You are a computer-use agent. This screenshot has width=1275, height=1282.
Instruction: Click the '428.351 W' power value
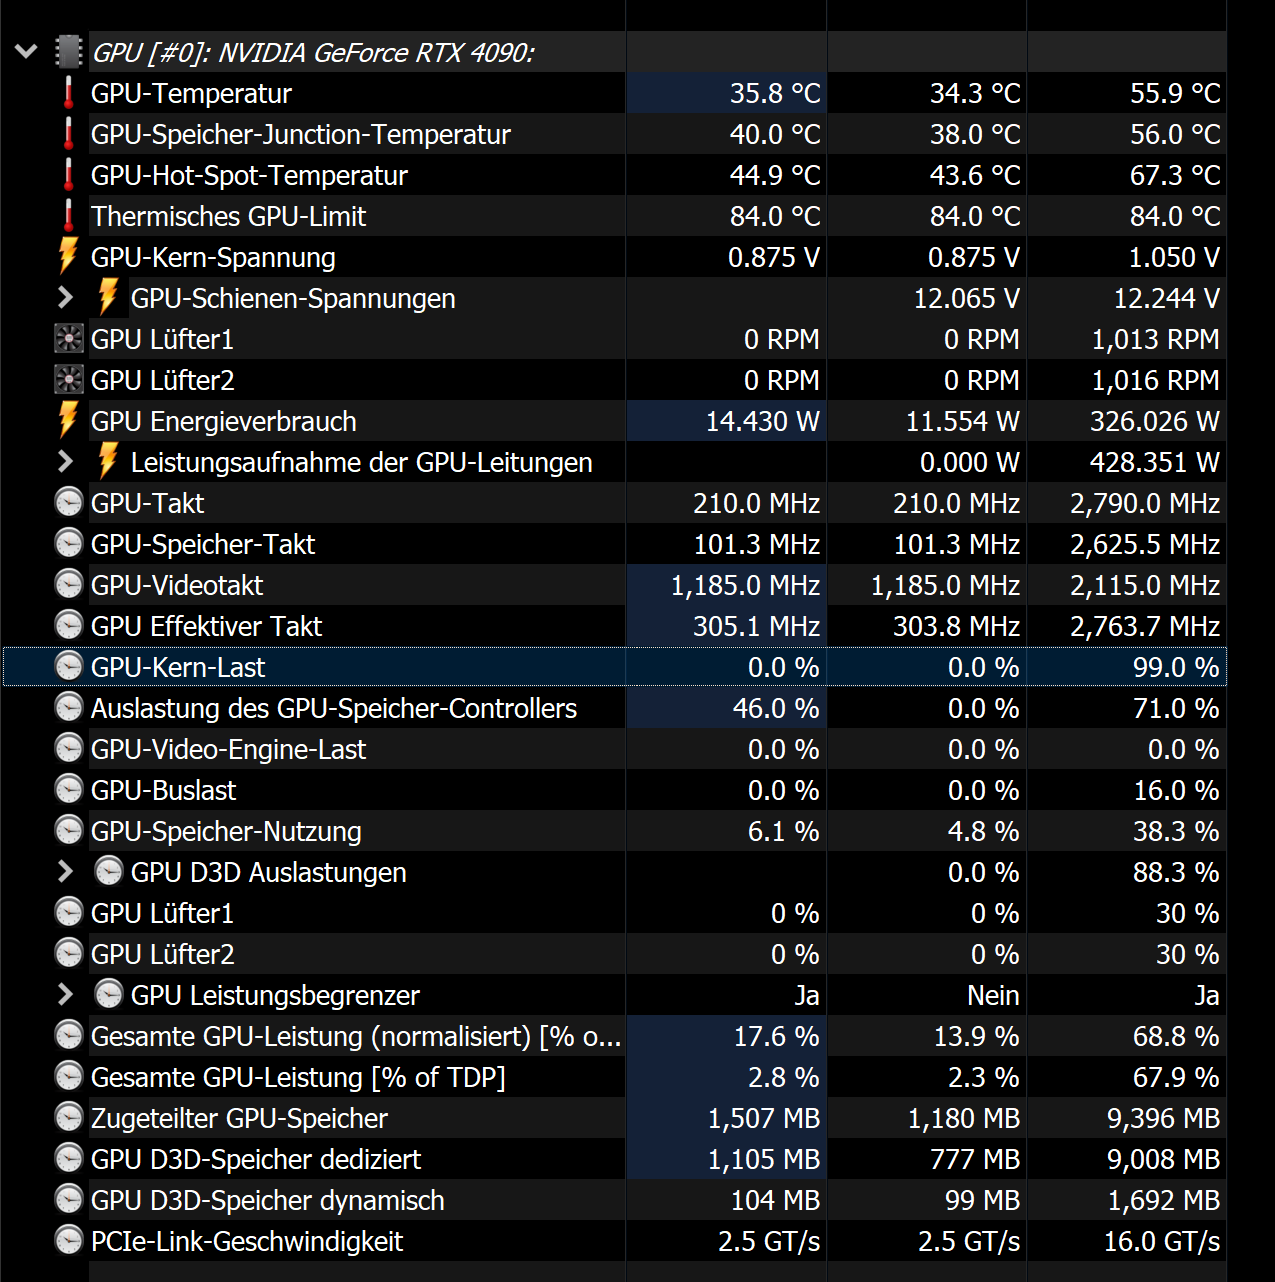pos(1155,462)
